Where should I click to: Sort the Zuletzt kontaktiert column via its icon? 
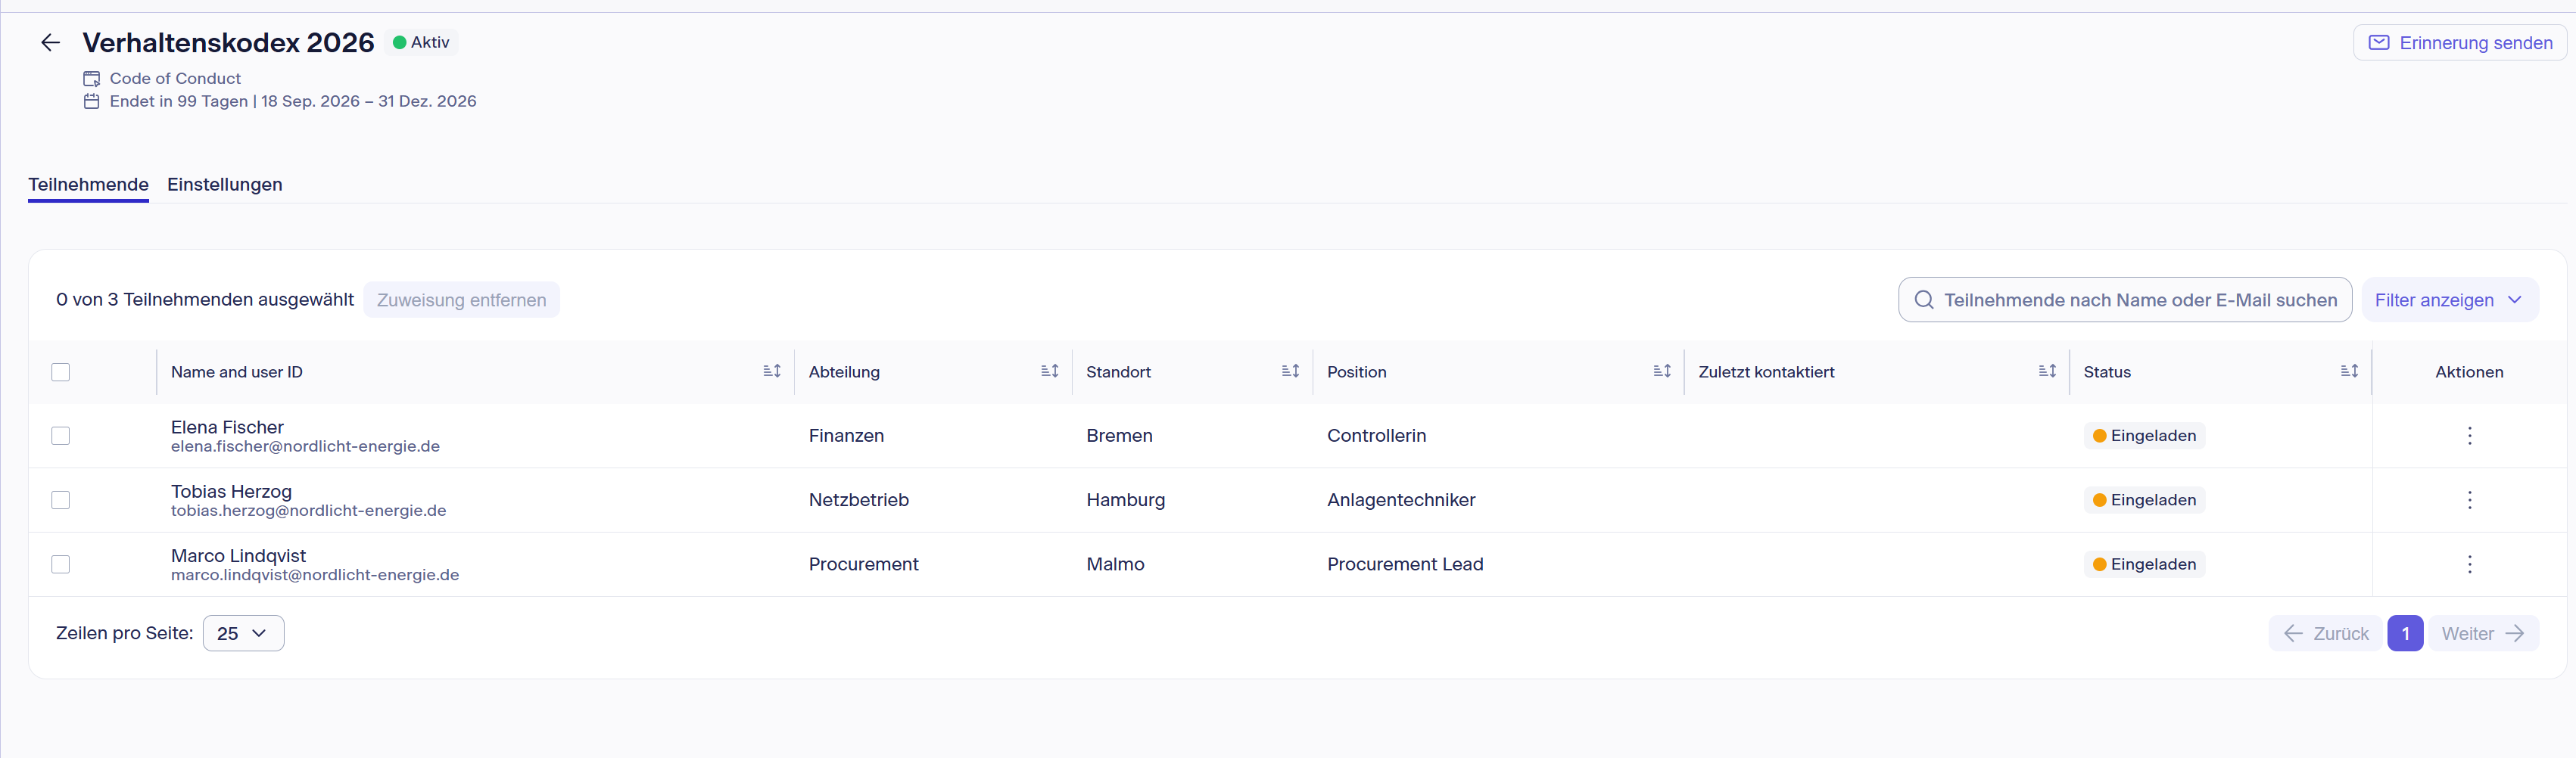coord(2047,371)
